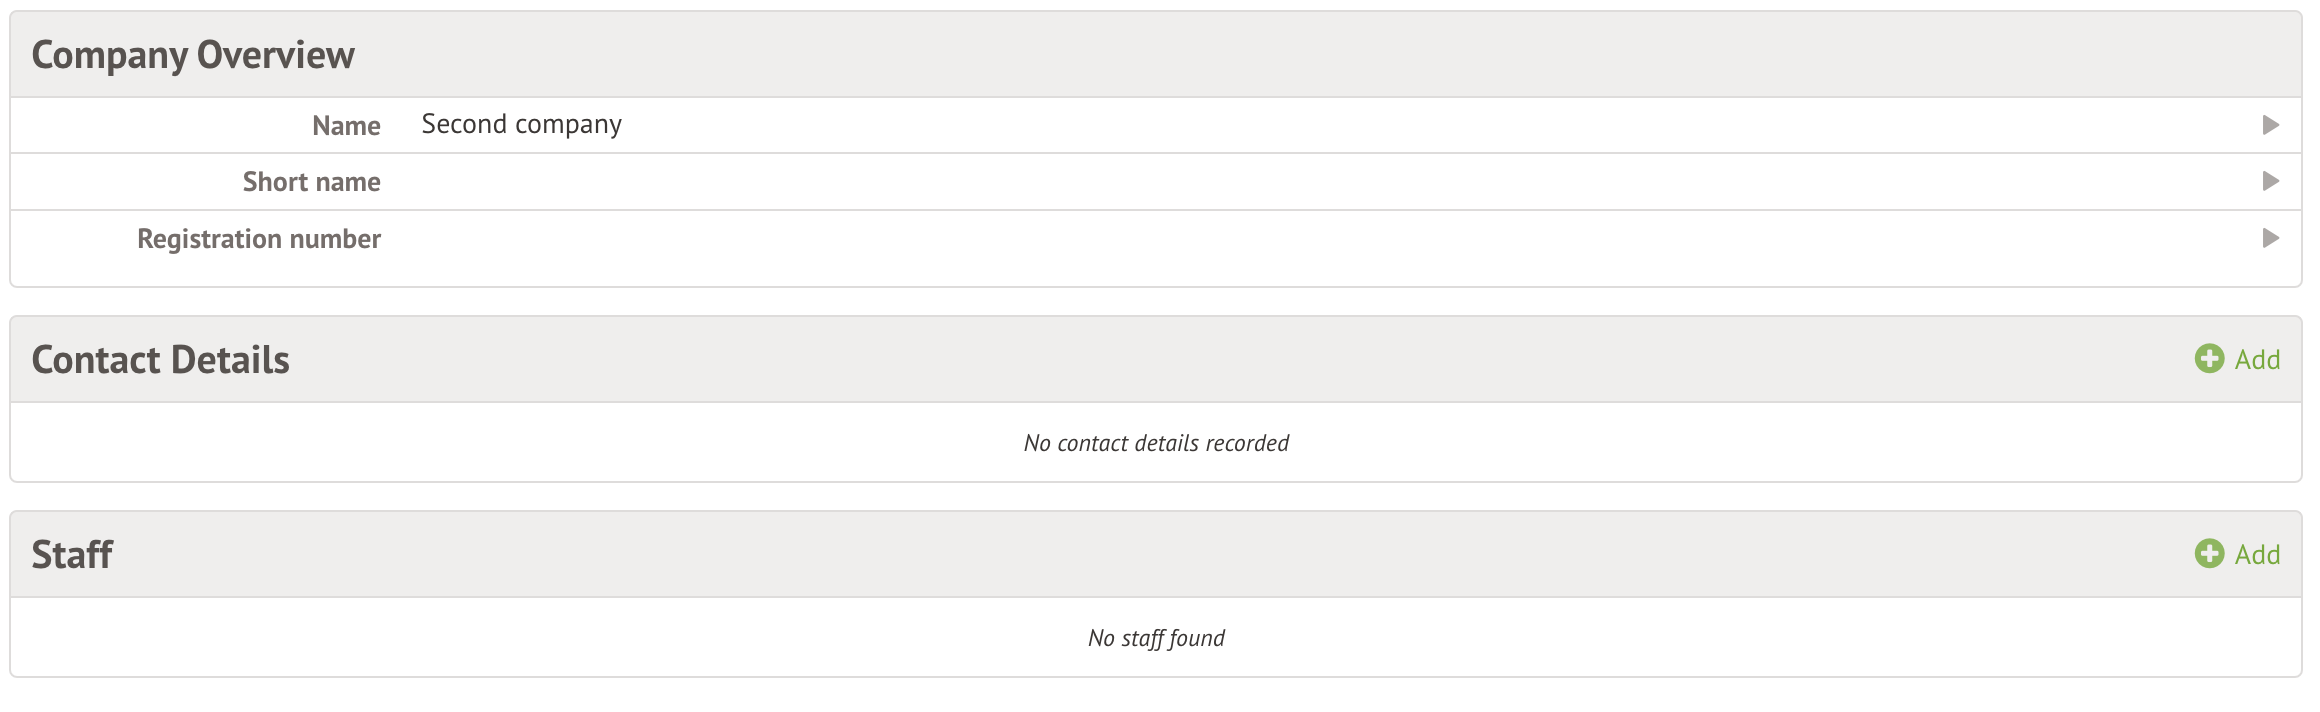Select the Registration number field label

259,239
